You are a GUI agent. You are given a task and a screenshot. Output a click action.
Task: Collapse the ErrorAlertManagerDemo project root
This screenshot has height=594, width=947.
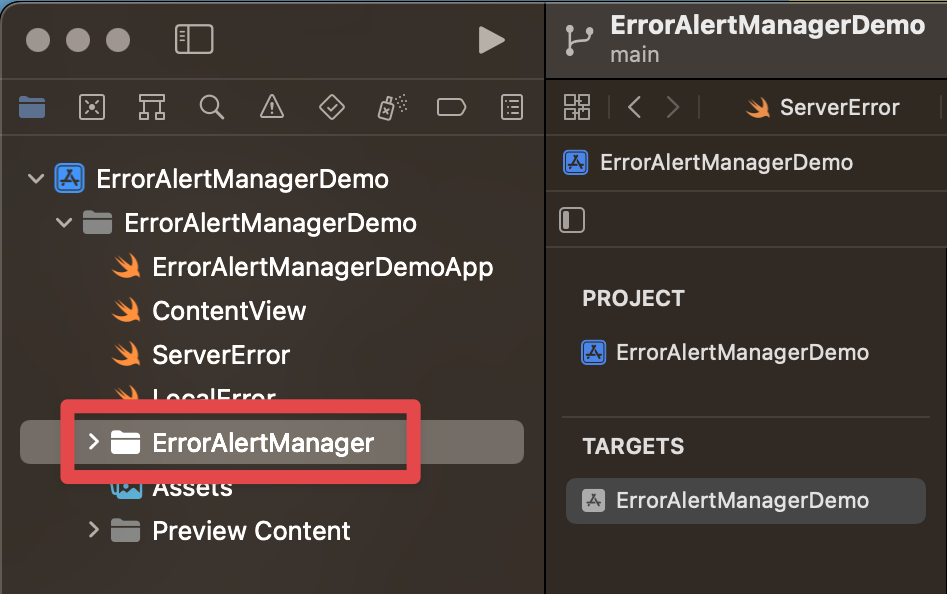37,180
